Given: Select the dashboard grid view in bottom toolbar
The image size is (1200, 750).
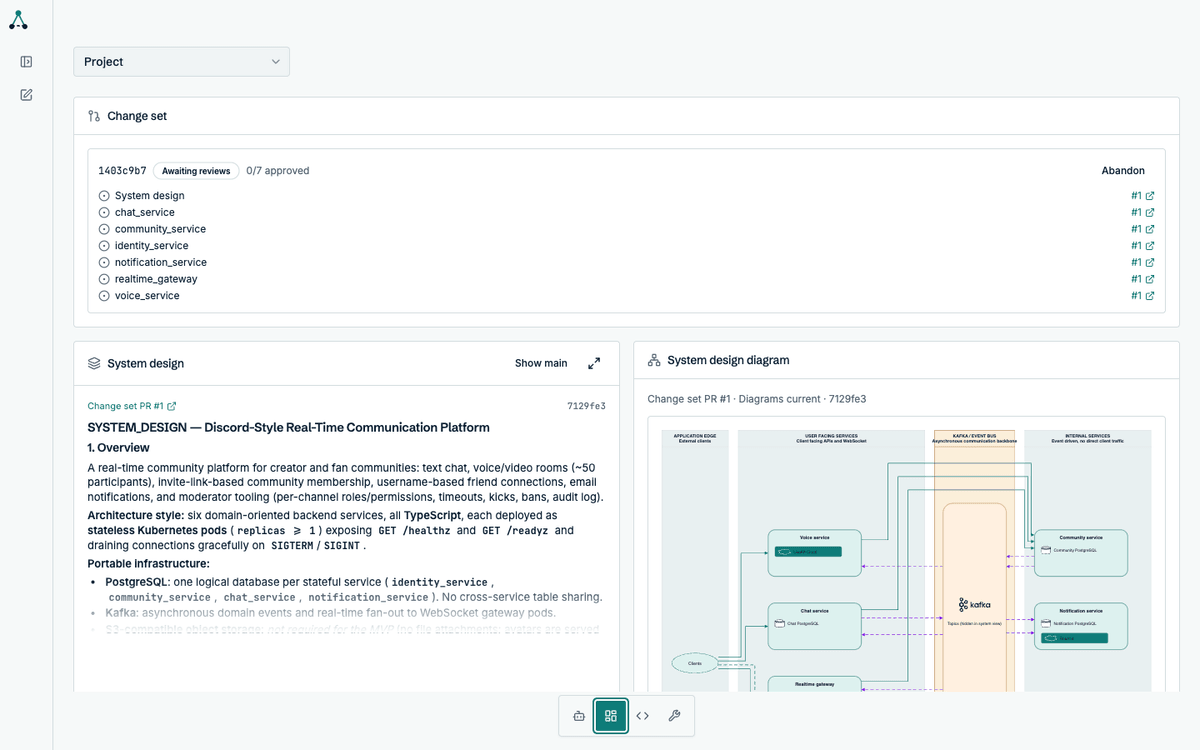Looking at the screenshot, I should click(610, 716).
